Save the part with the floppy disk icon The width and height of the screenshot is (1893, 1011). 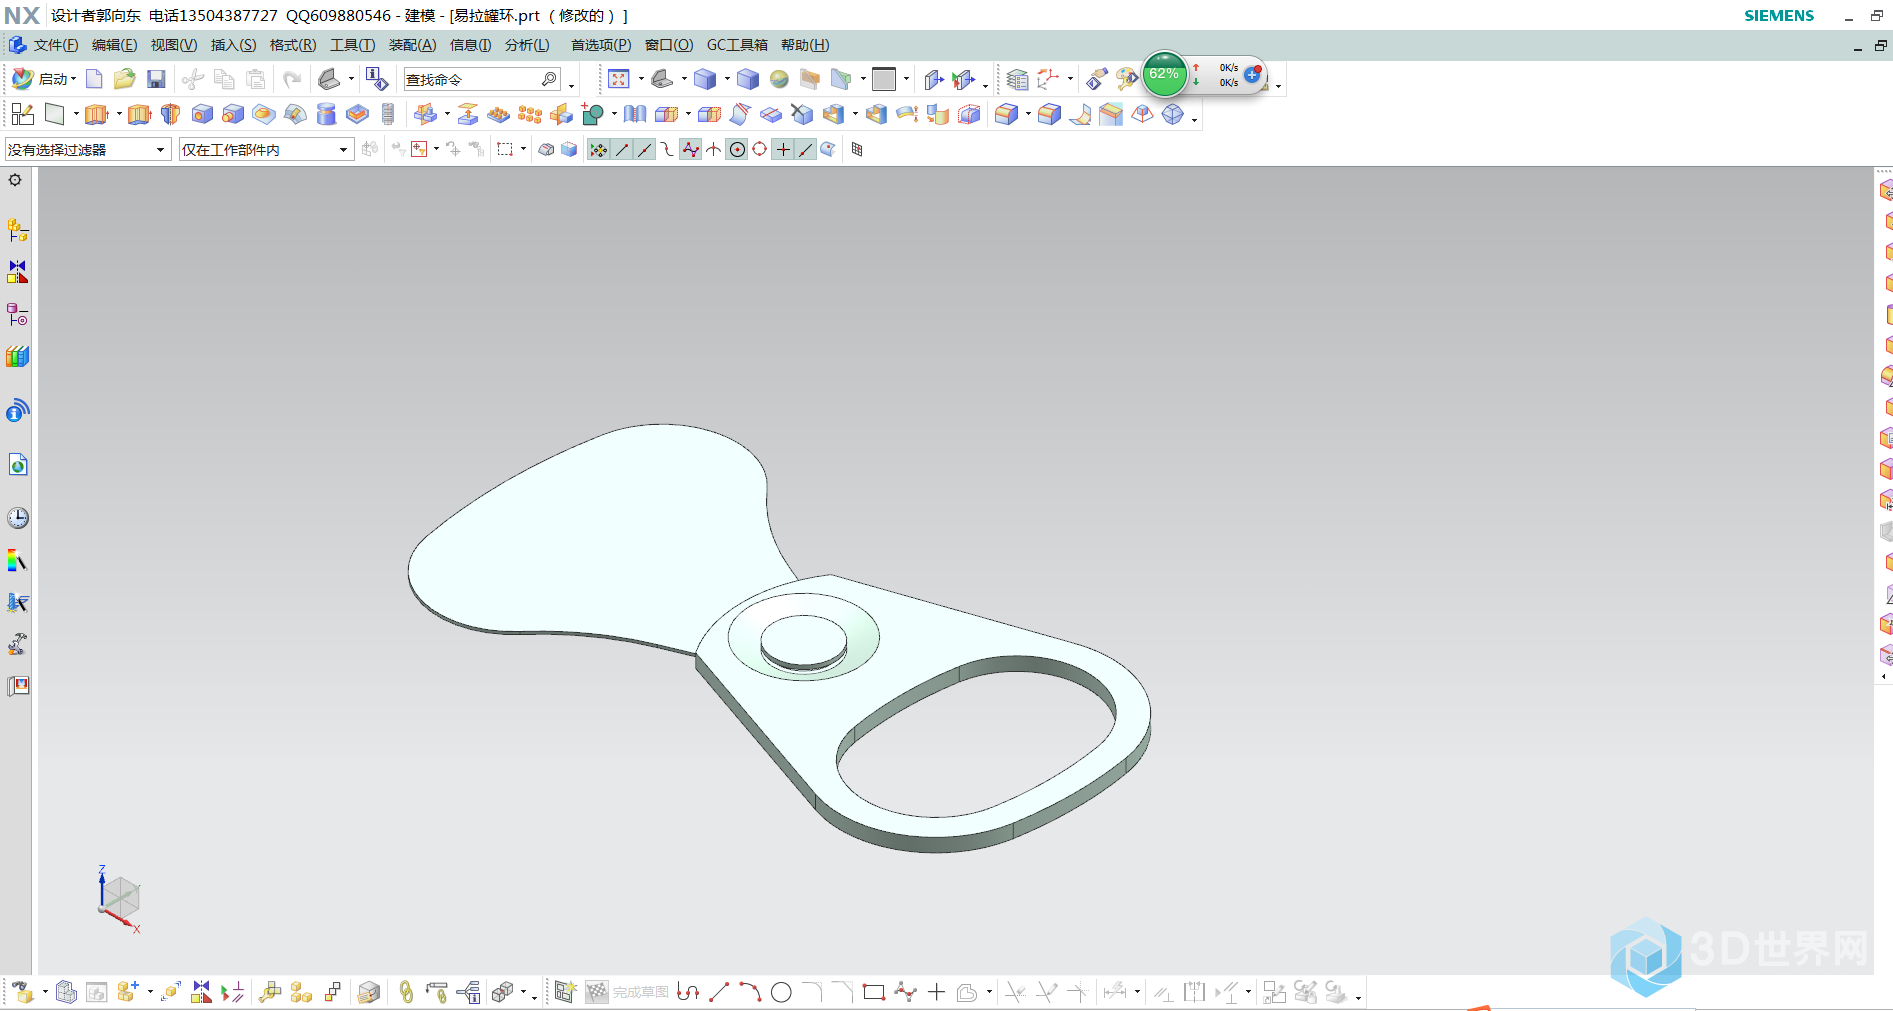pyautogui.click(x=156, y=79)
